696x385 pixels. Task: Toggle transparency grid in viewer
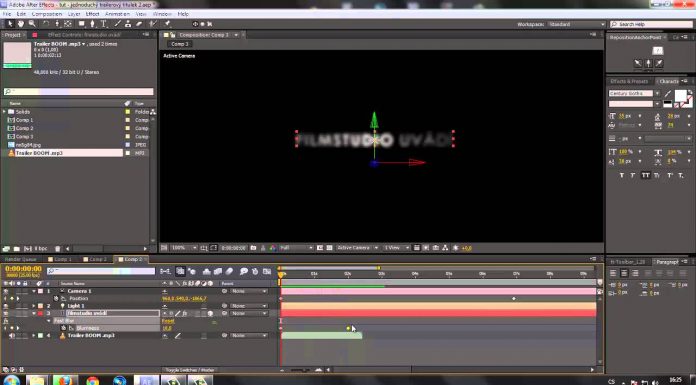coord(329,248)
